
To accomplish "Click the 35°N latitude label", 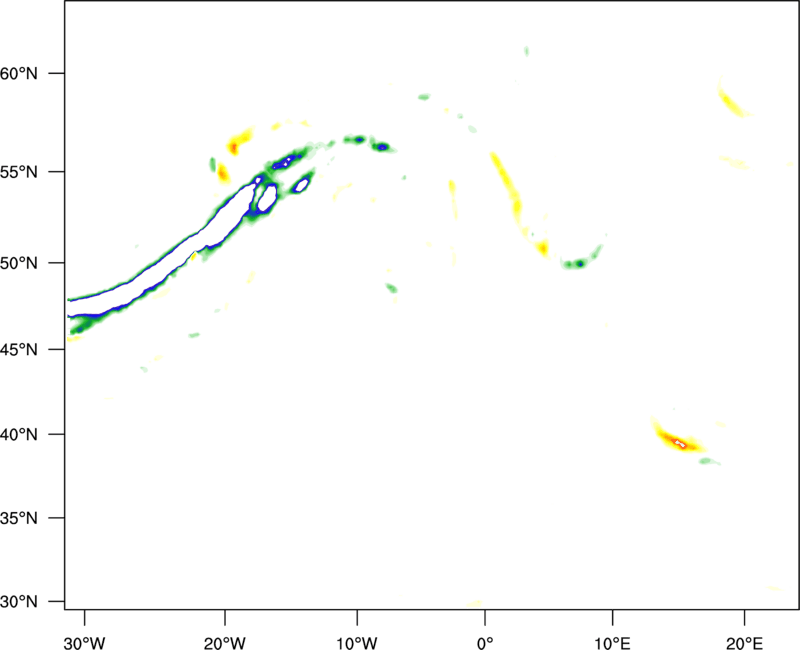I will [x=18, y=518].
